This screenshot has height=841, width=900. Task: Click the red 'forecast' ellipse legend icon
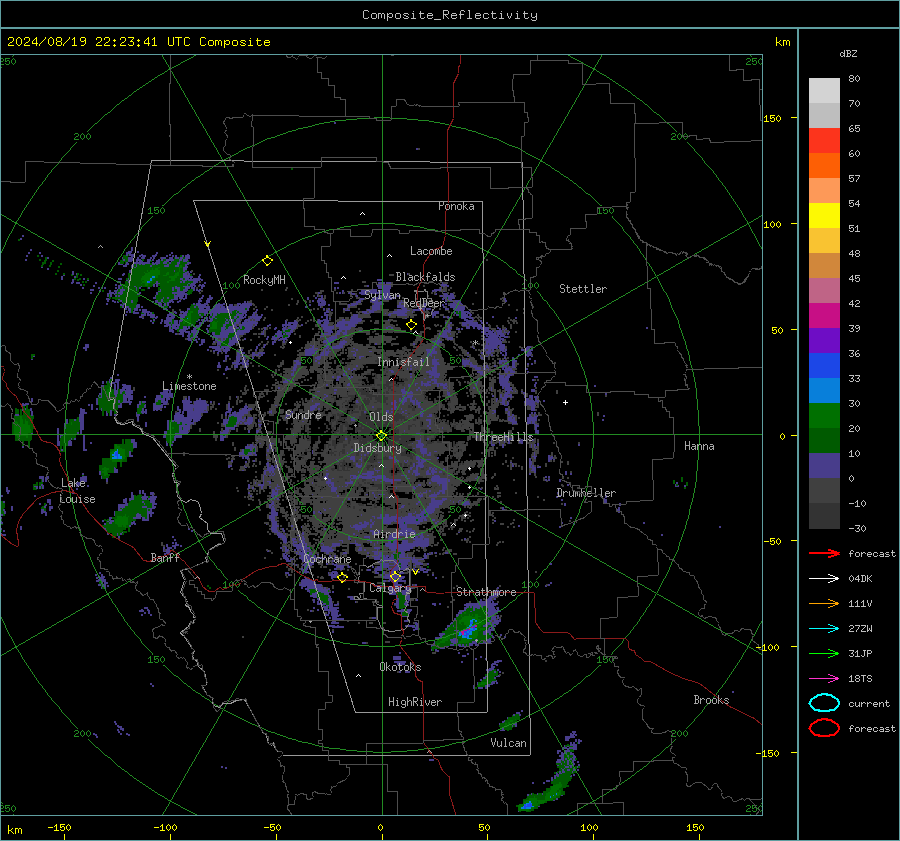(x=824, y=728)
